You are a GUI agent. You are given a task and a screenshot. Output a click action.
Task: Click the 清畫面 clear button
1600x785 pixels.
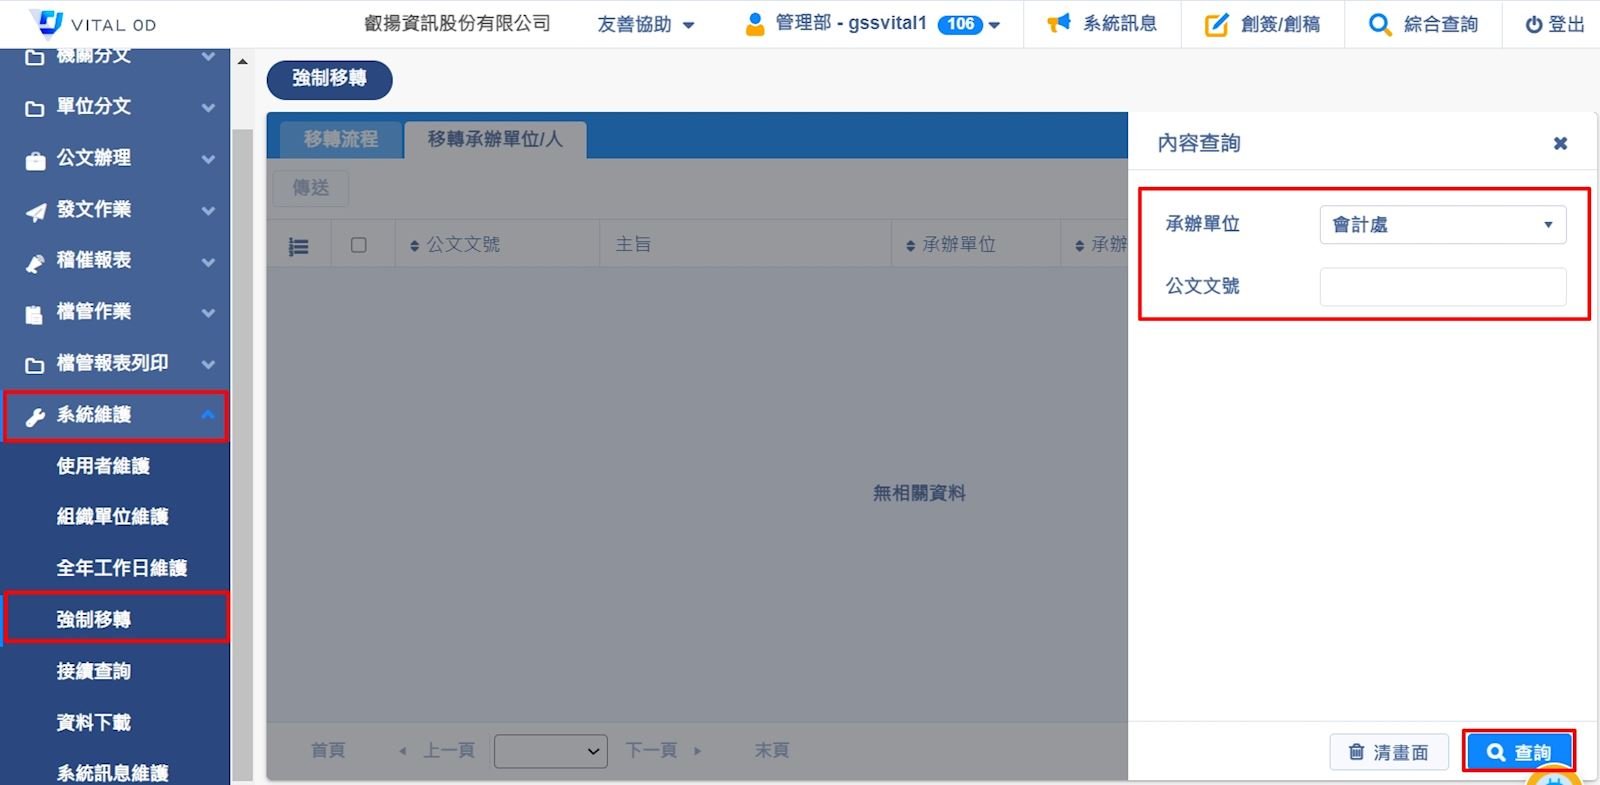click(1389, 752)
